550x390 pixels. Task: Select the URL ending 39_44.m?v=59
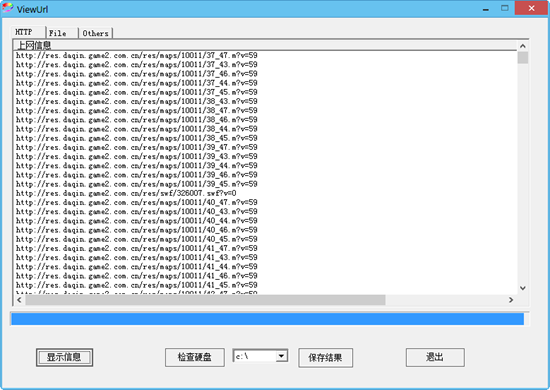coord(136,166)
